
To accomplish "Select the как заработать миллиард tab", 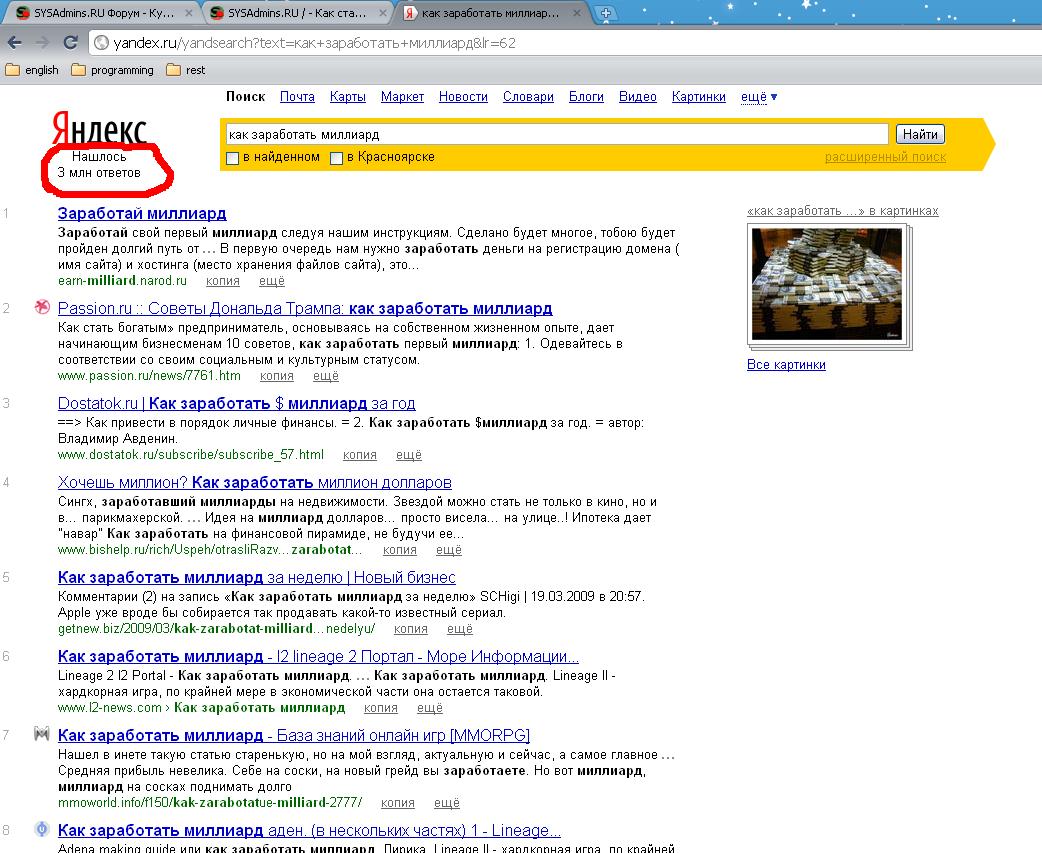I will click(x=490, y=13).
